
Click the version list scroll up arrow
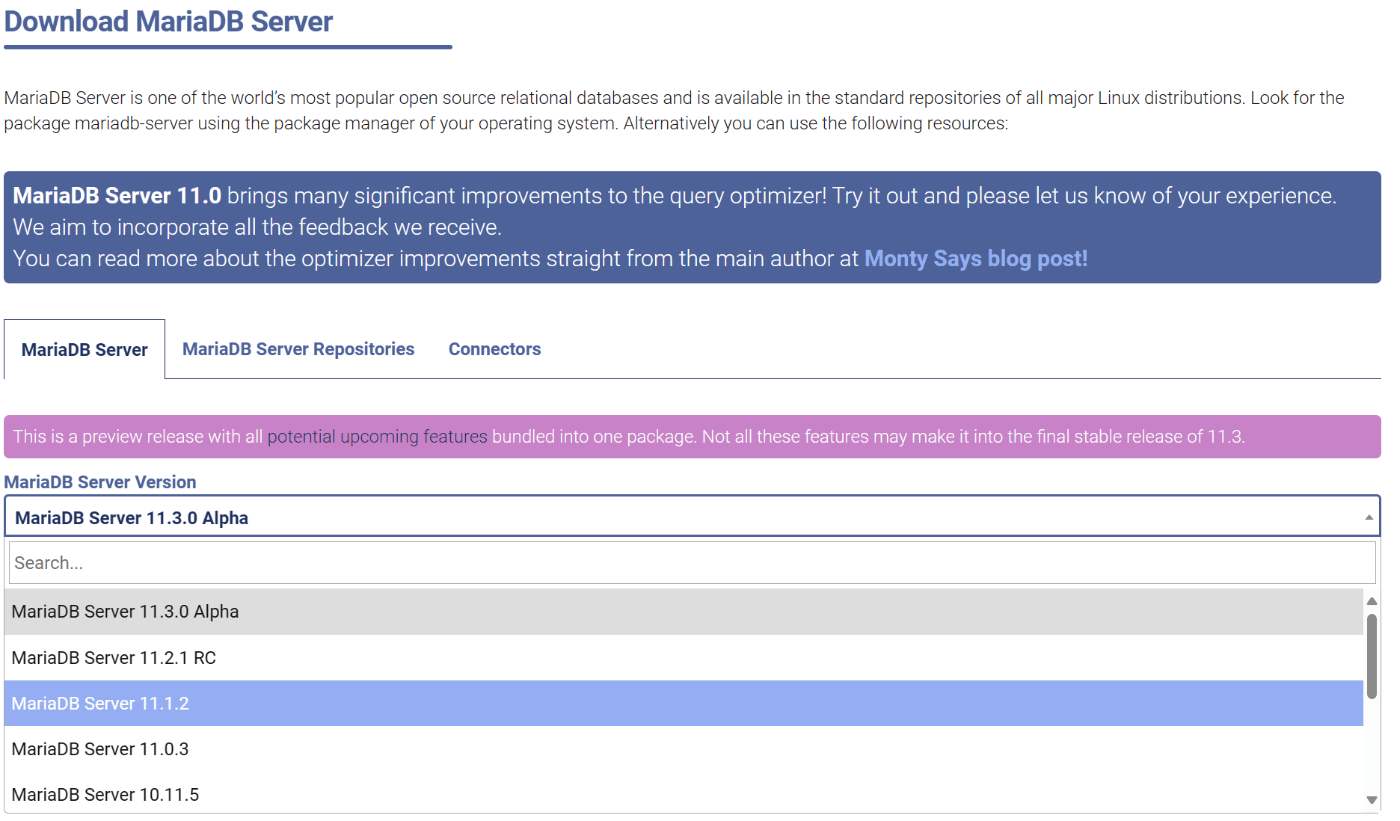coord(1372,601)
